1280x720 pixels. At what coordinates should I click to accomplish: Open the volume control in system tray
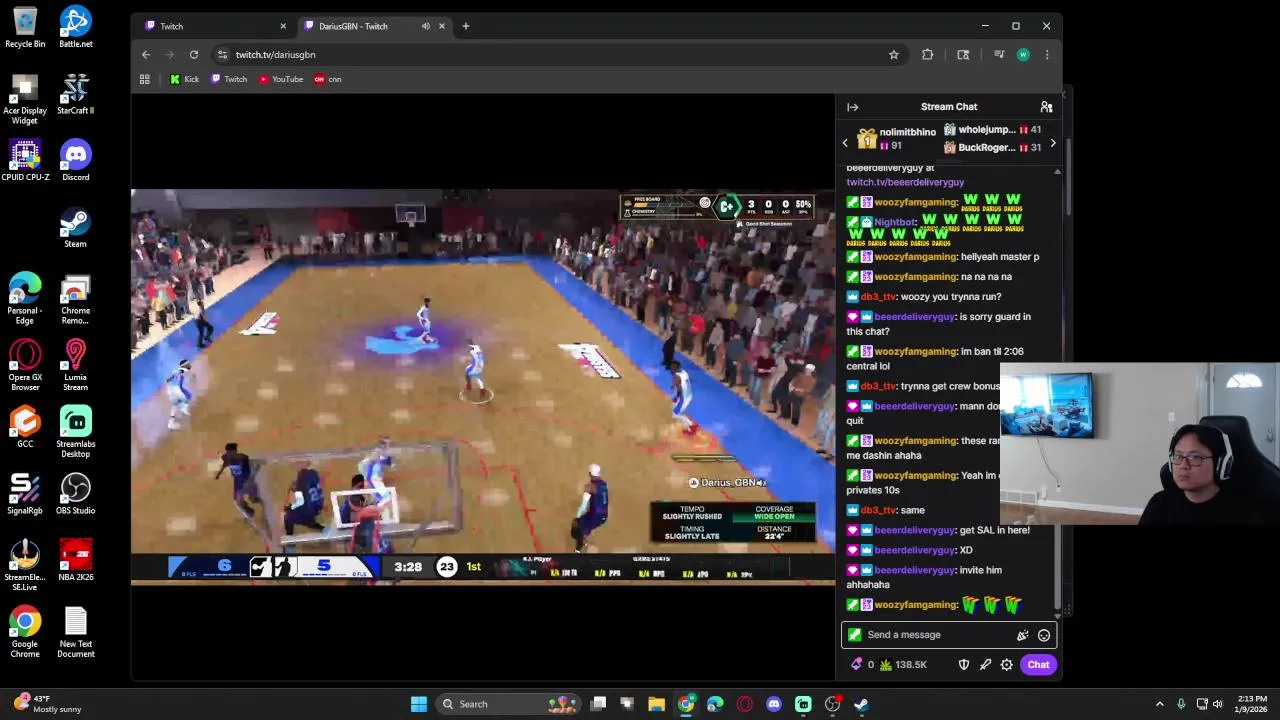pyautogui.click(x=1218, y=704)
